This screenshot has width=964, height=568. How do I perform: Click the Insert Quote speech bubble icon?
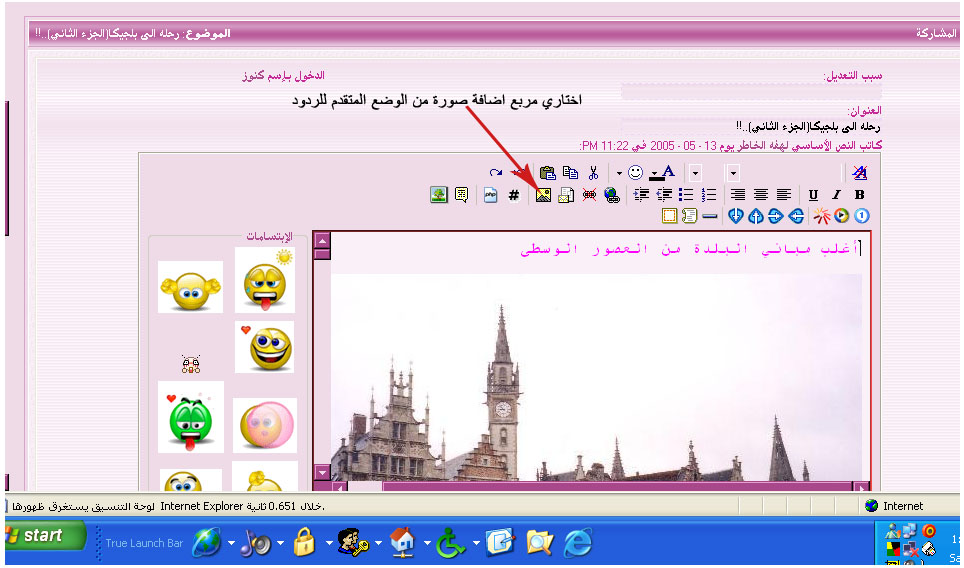461,195
